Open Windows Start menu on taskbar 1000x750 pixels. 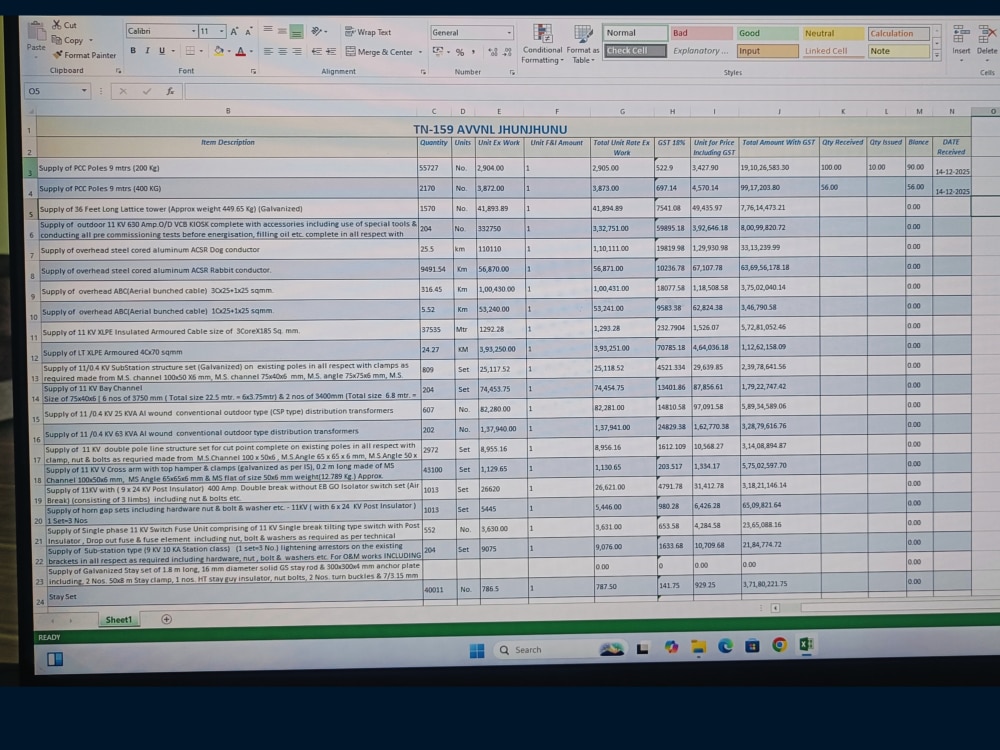(477, 651)
